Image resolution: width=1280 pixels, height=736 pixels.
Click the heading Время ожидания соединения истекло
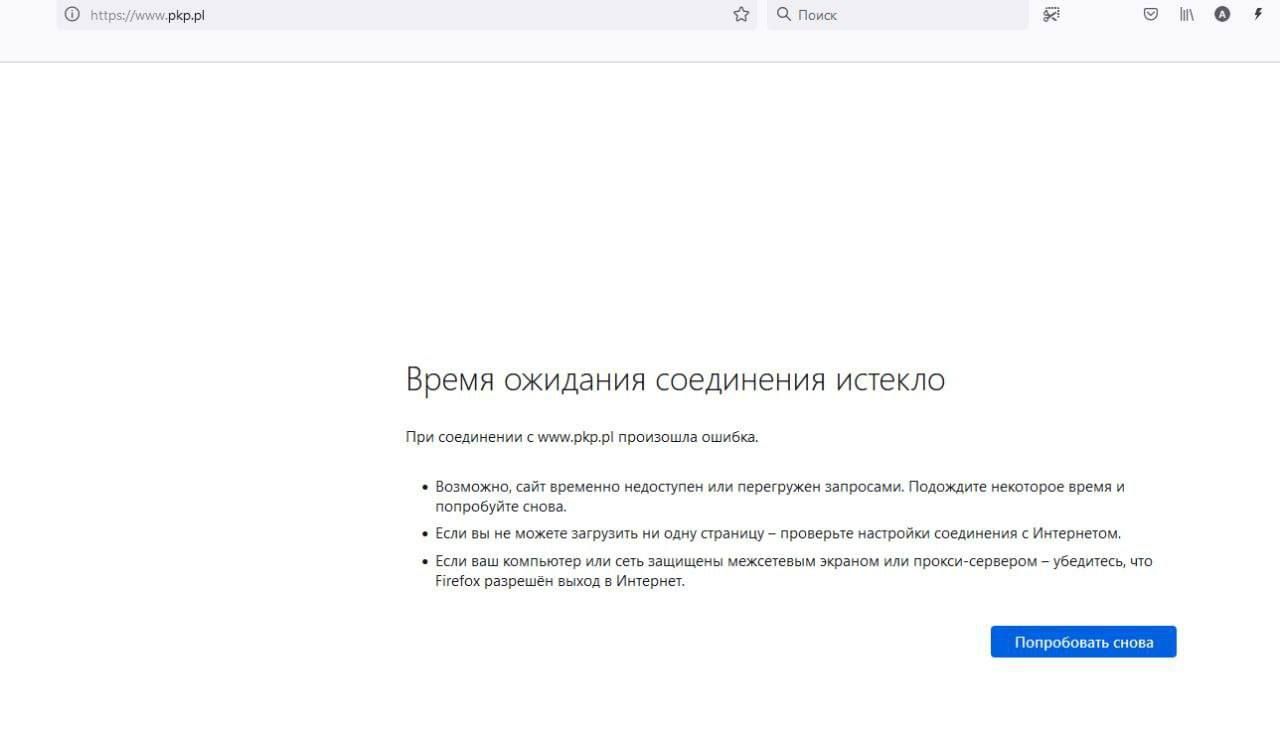click(675, 380)
